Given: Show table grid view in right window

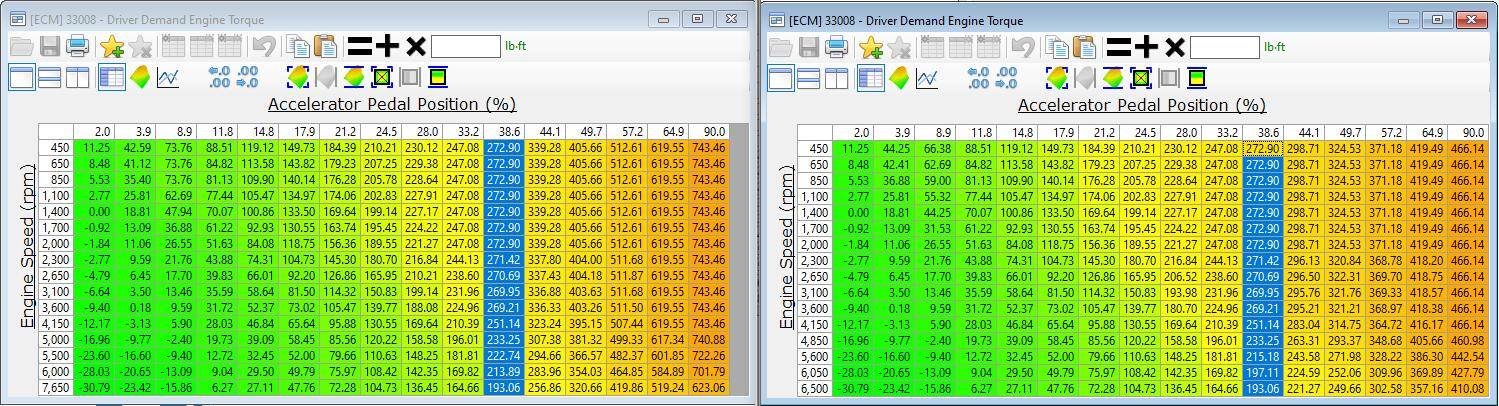Looking at the screenshot, I should pyautogui.click(x=871, y=78).
